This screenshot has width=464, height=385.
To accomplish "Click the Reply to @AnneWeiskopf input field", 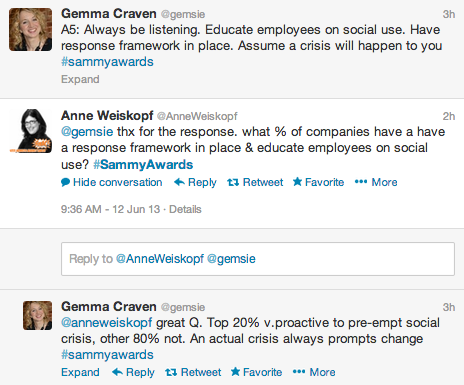I will [258, 259].
